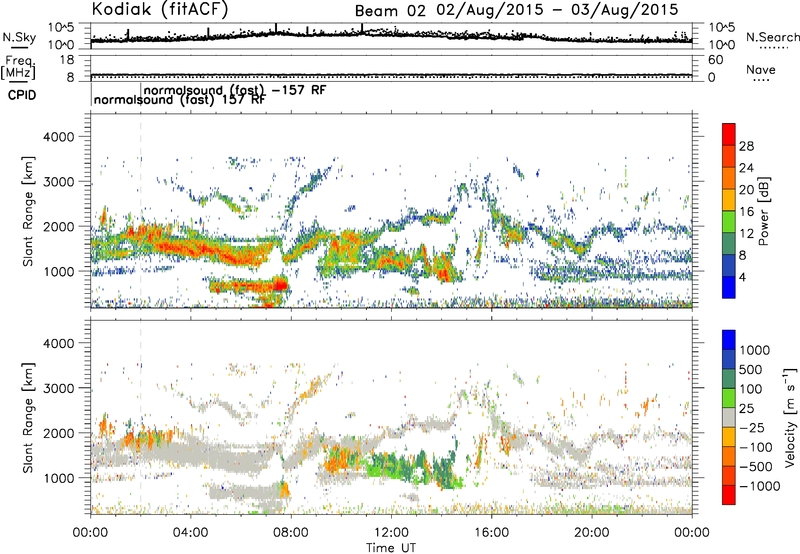Image resolution: width=800 pixels, height=554 pixels.
Task: Click the 2000 tick in the velocity panel
Action: tap(58, 434)
